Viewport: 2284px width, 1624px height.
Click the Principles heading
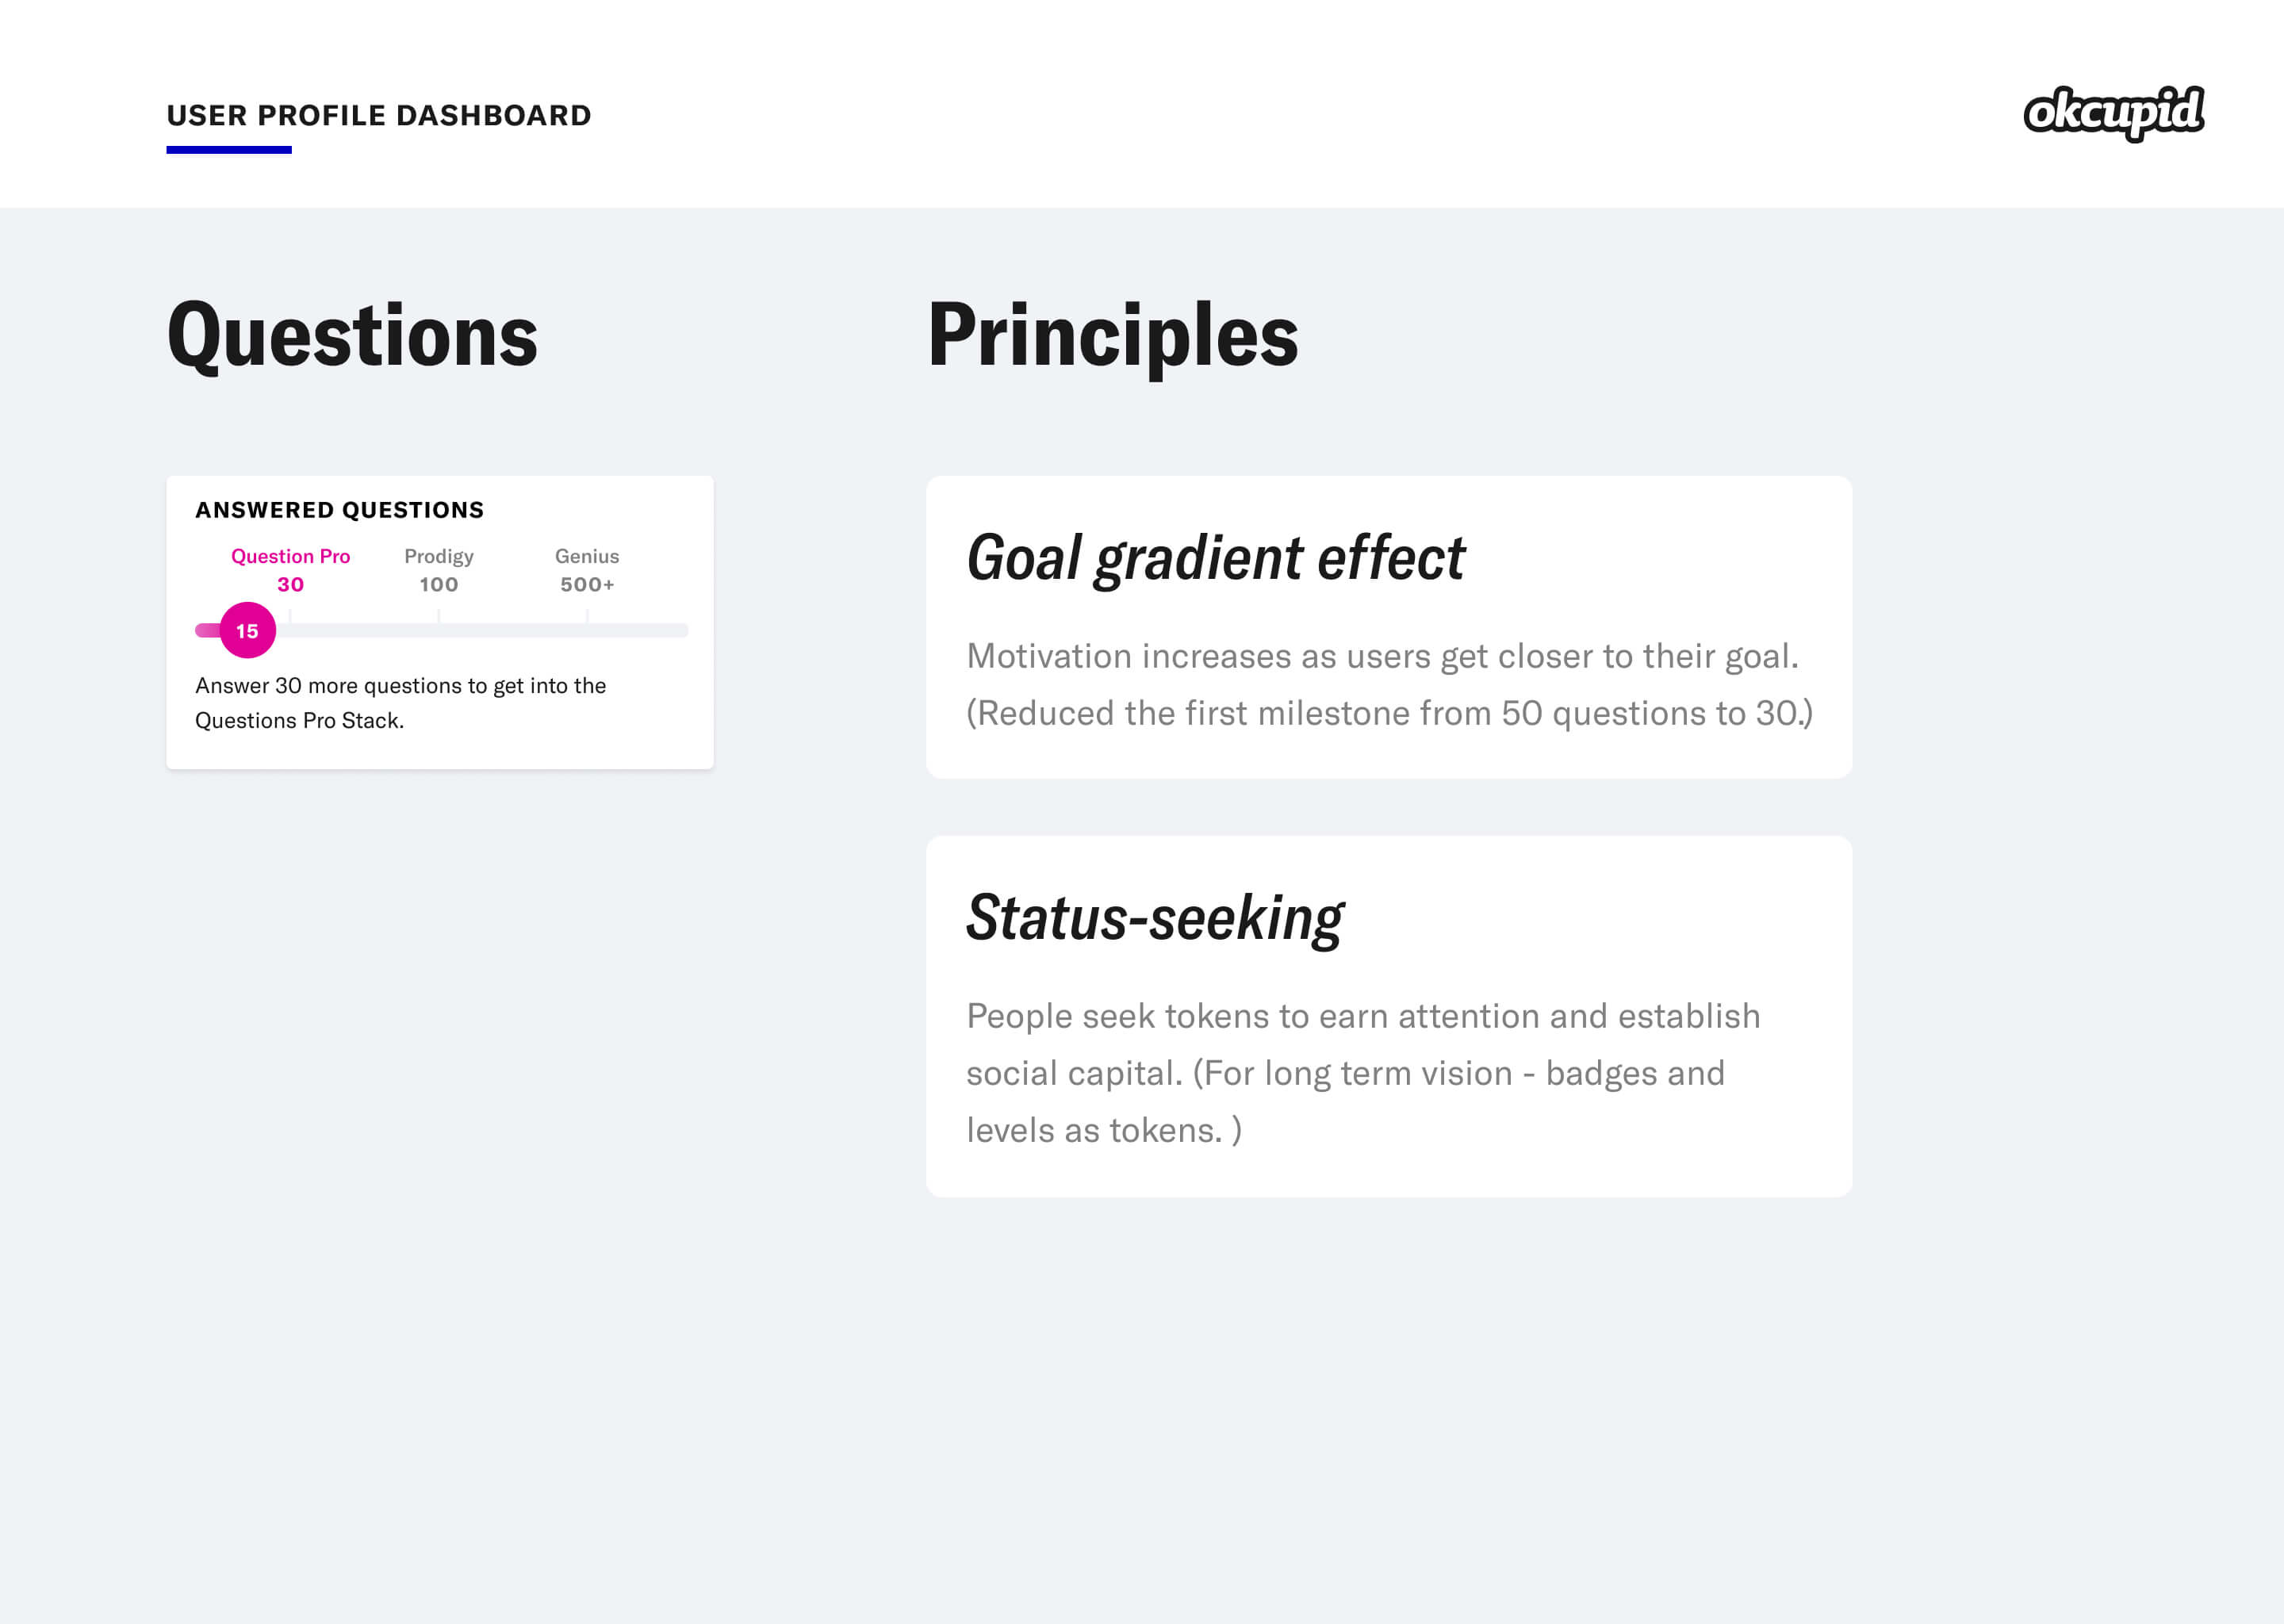coord(1112,336)
